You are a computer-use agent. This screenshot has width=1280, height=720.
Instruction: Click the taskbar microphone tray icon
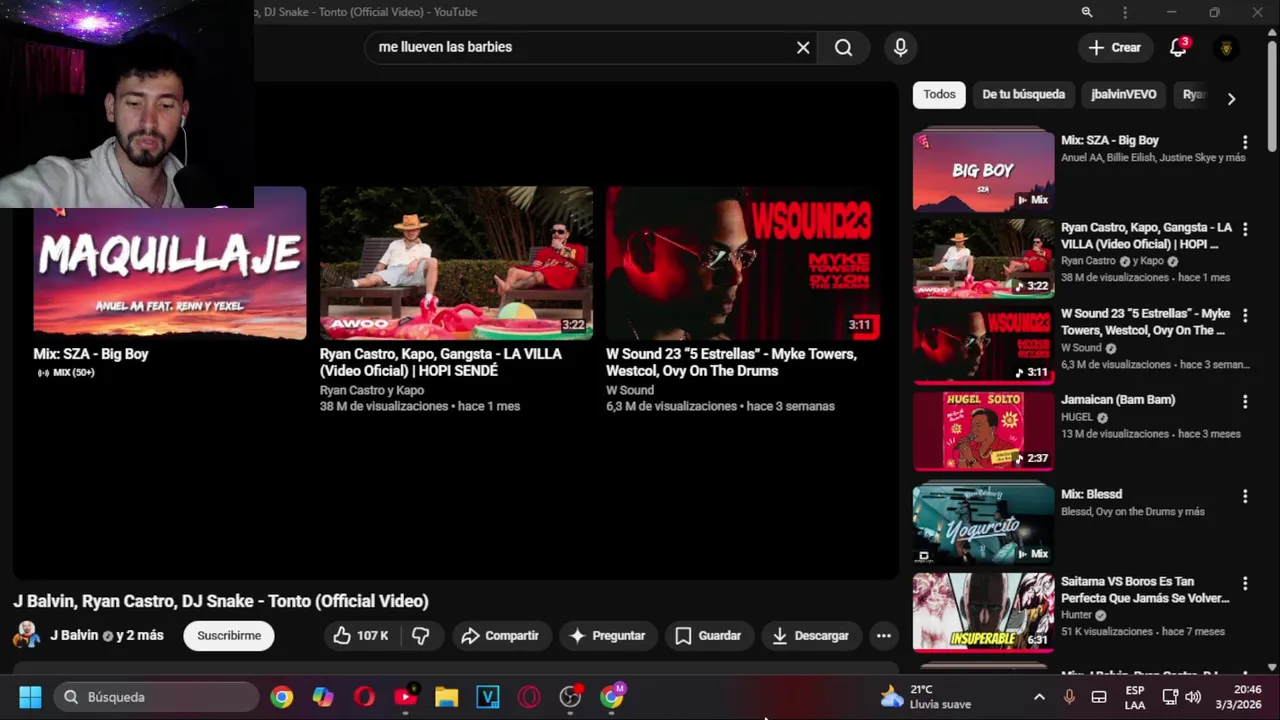[x=1069, y=697]
